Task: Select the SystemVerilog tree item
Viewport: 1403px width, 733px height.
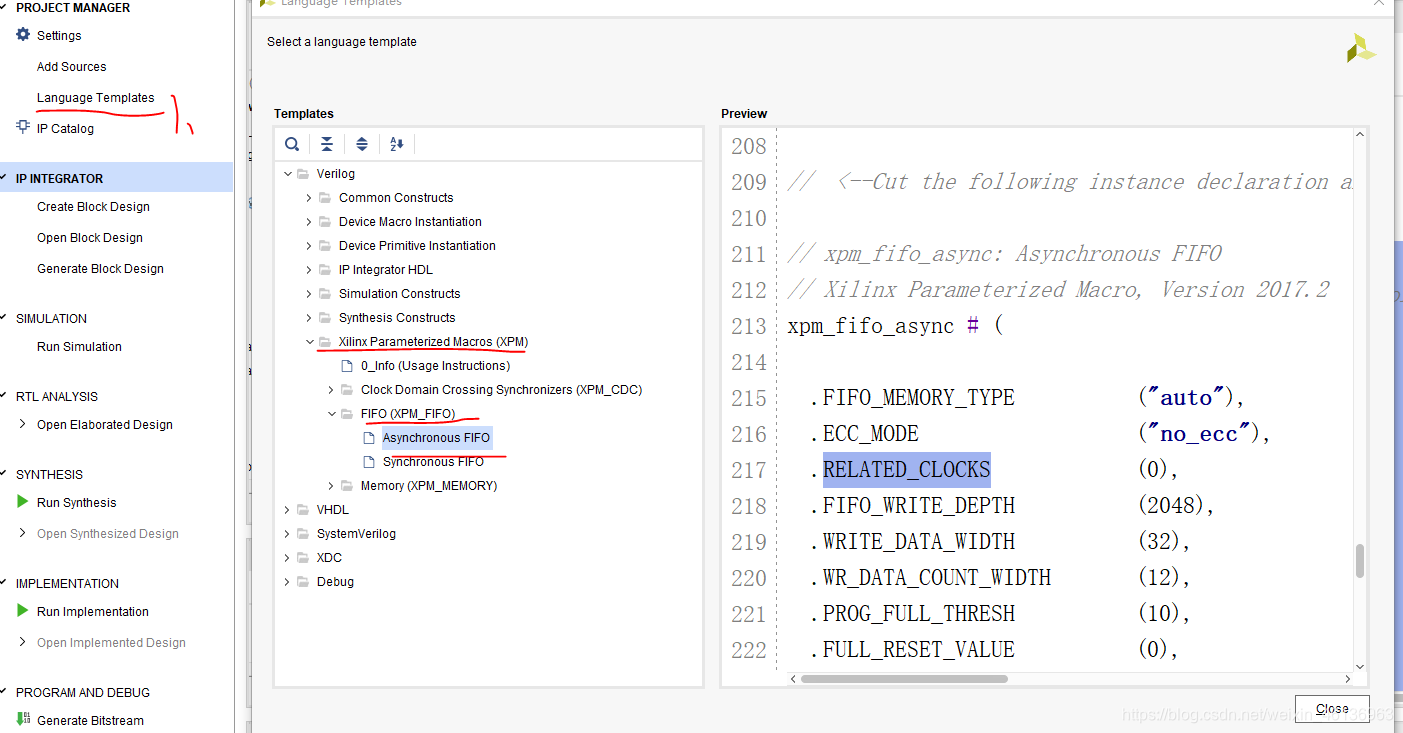Action: pyautogui.click(x=356, y=534)
